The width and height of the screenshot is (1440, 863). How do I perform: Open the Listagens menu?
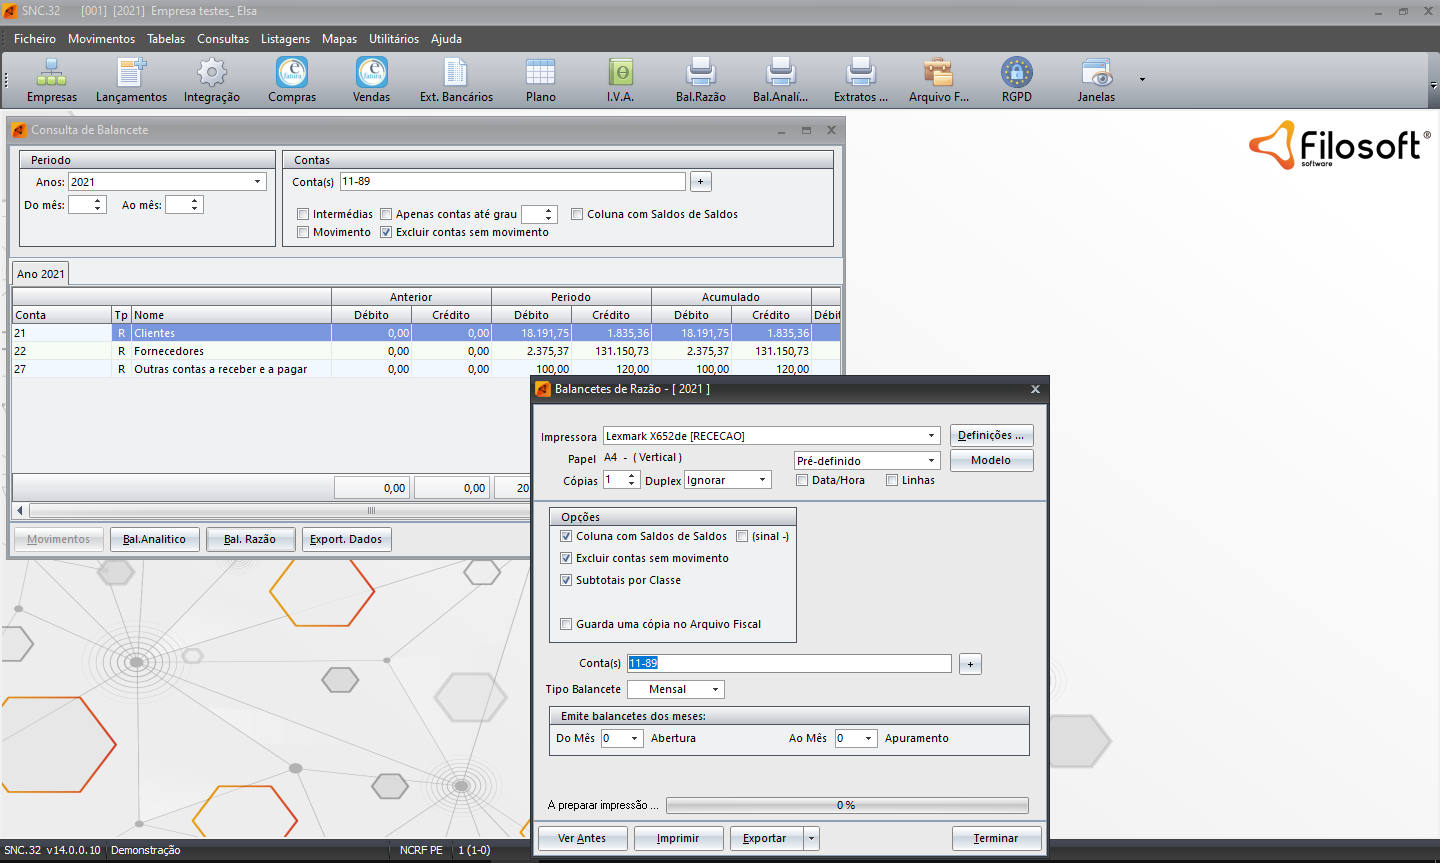pos(285,39)
